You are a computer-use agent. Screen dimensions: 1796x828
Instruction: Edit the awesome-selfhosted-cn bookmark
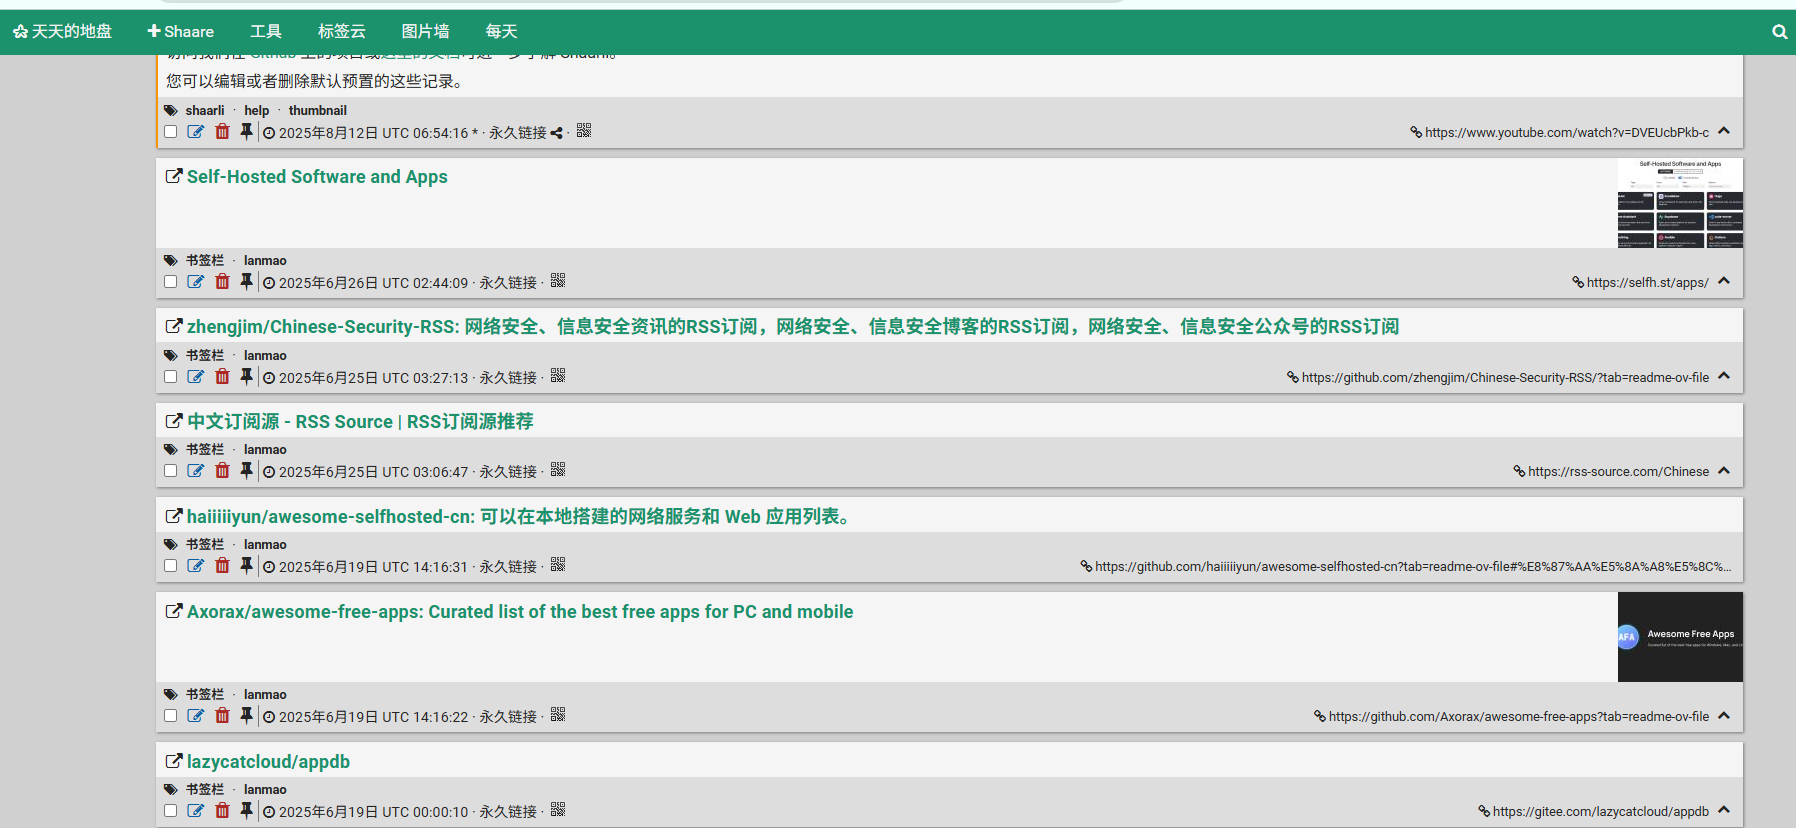tap(196, 566)
